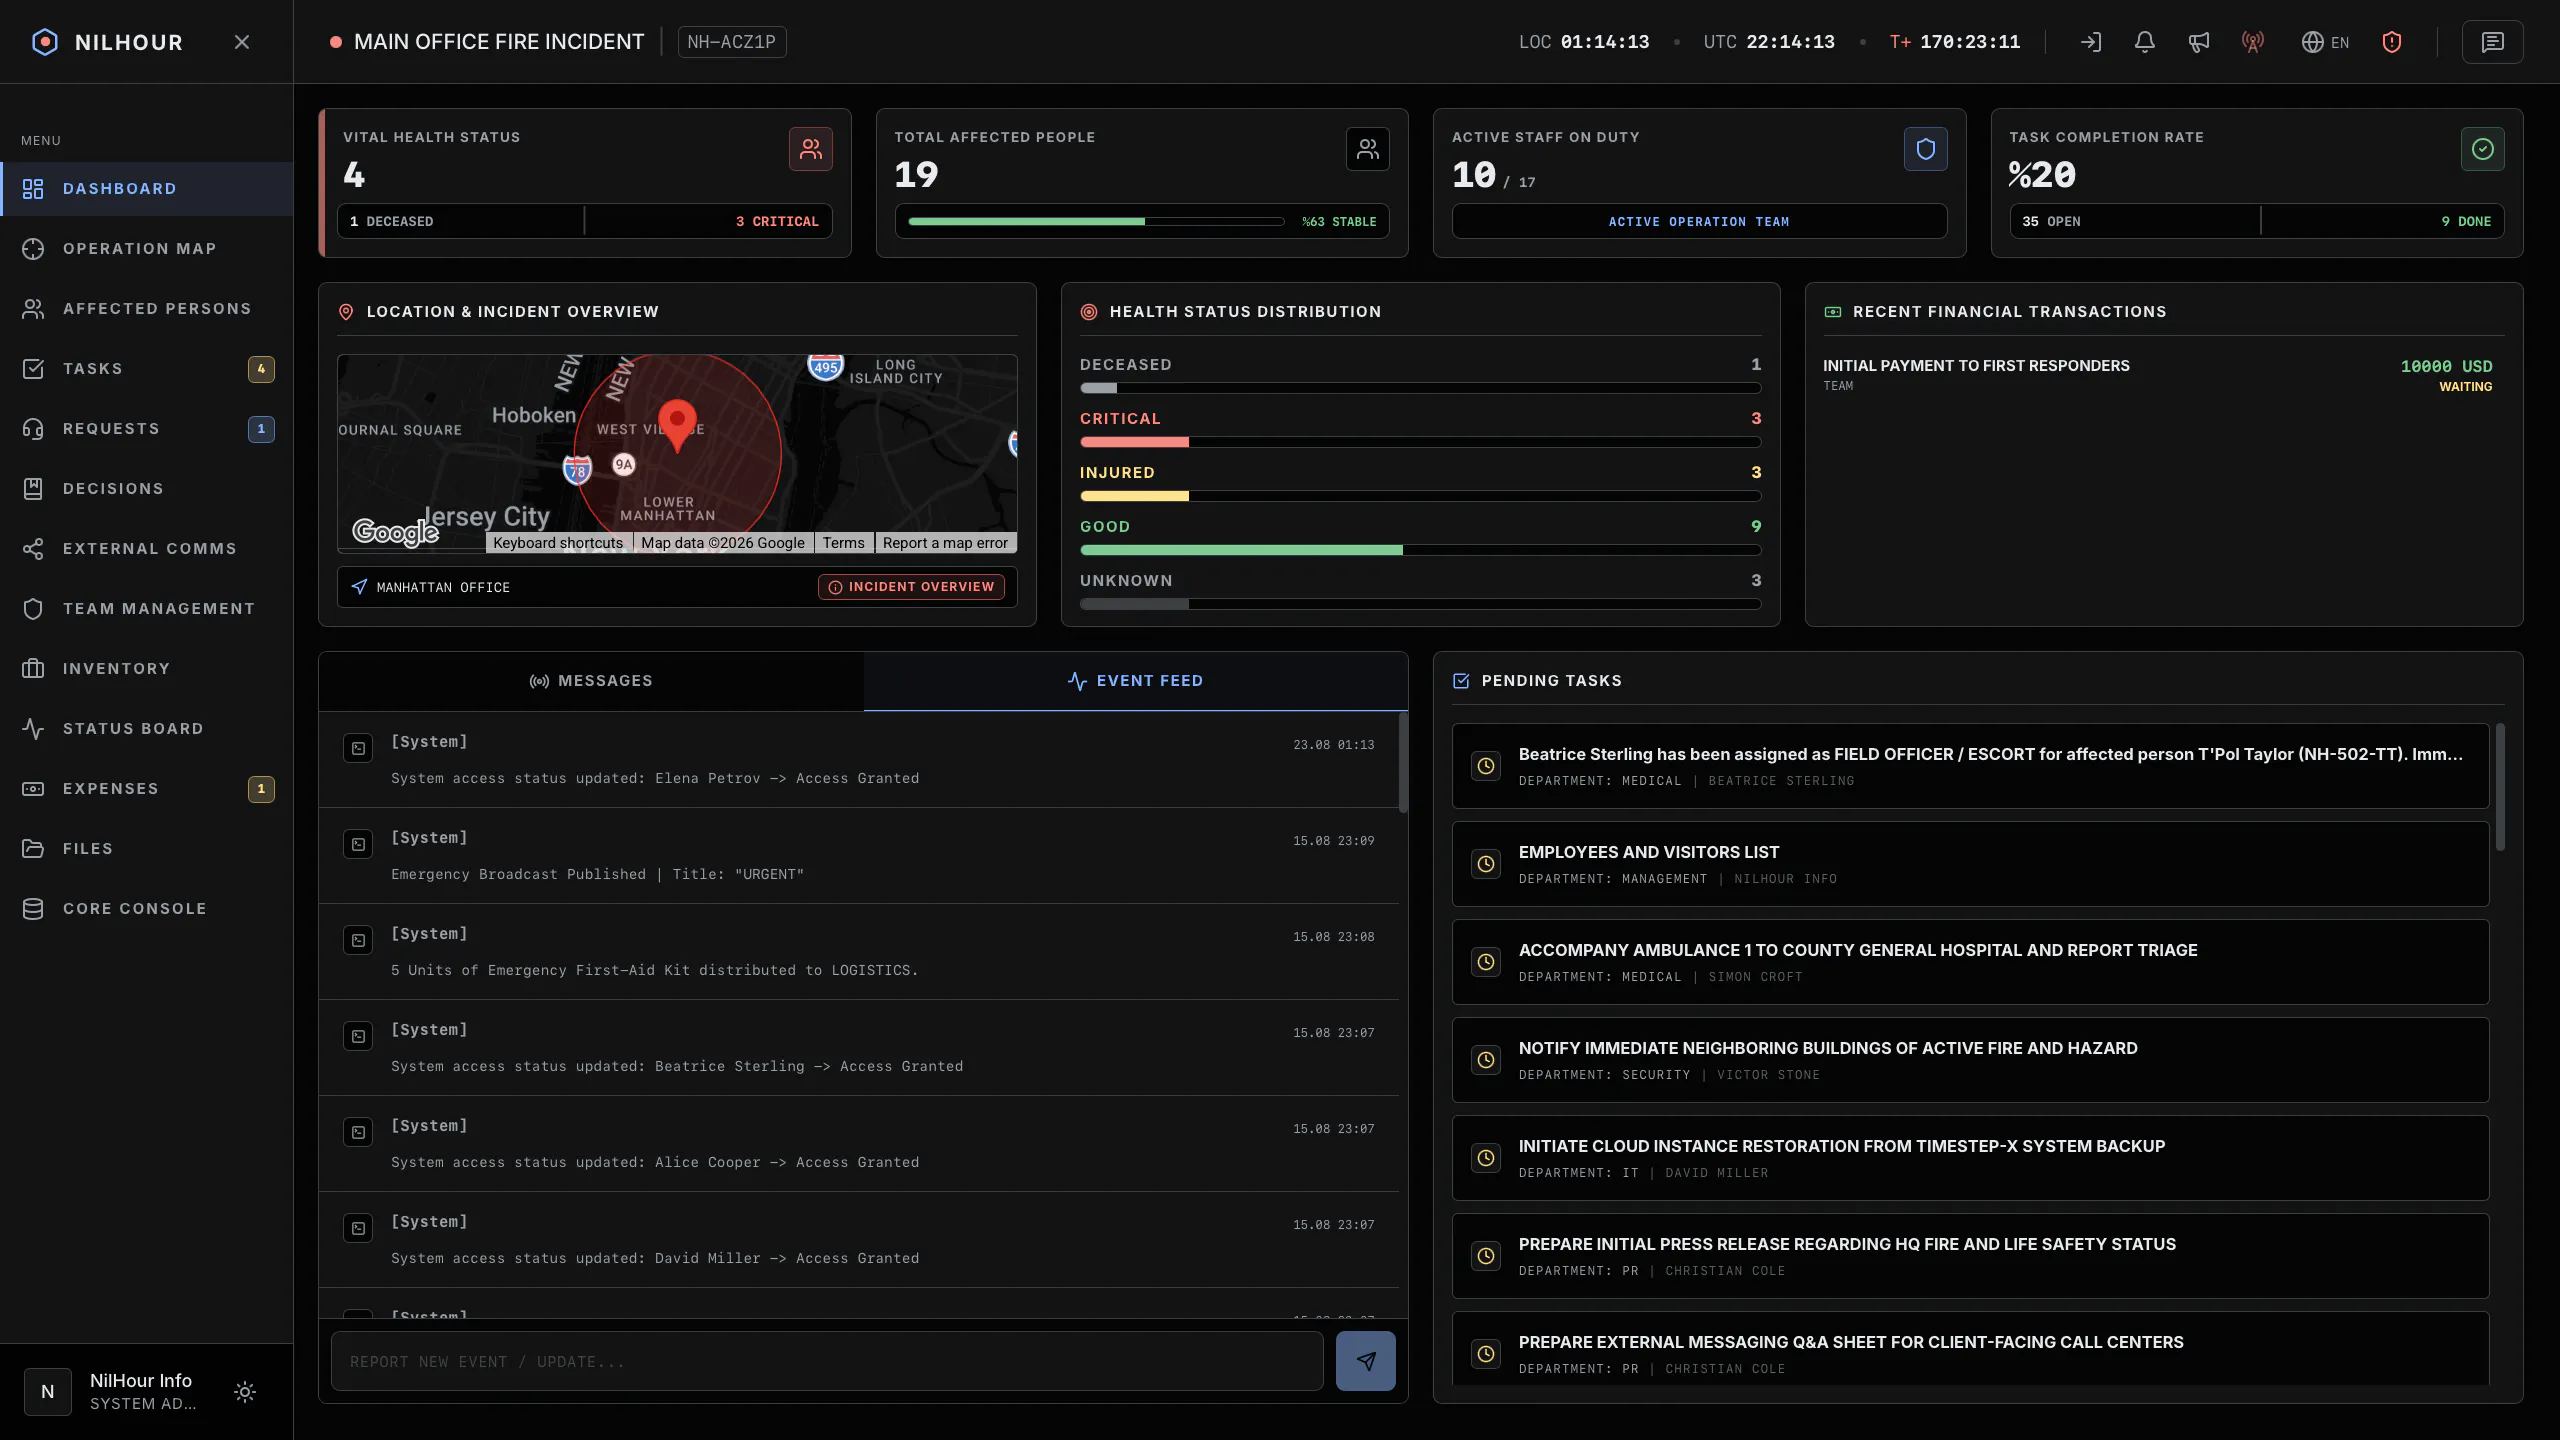This screenshot has width=2560, height=1440.
Task: Open Requests in the sidebar
Action: point(147,429)
